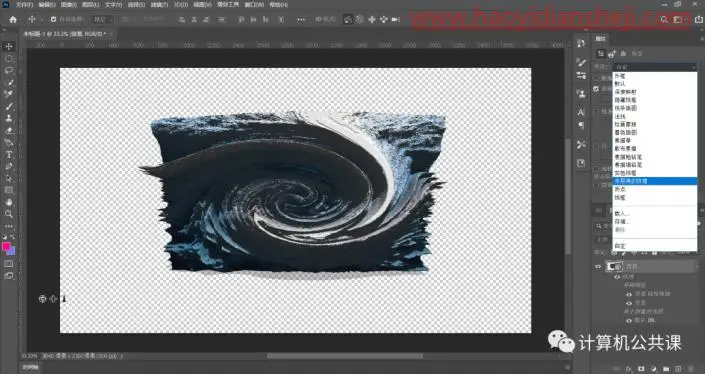Choose highlighted 未照亮的纹理 preset
This screenshot has width=705, height=374.
click(x=655, y=181)
